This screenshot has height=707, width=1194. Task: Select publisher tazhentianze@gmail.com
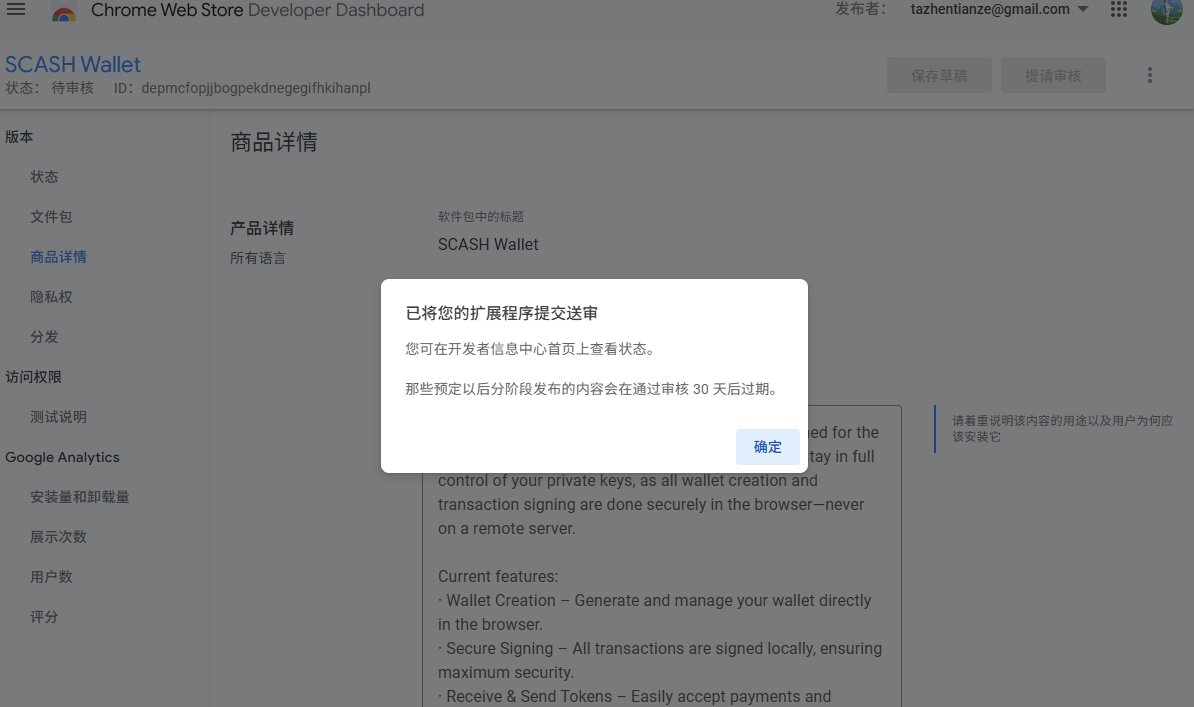(990, 9)
